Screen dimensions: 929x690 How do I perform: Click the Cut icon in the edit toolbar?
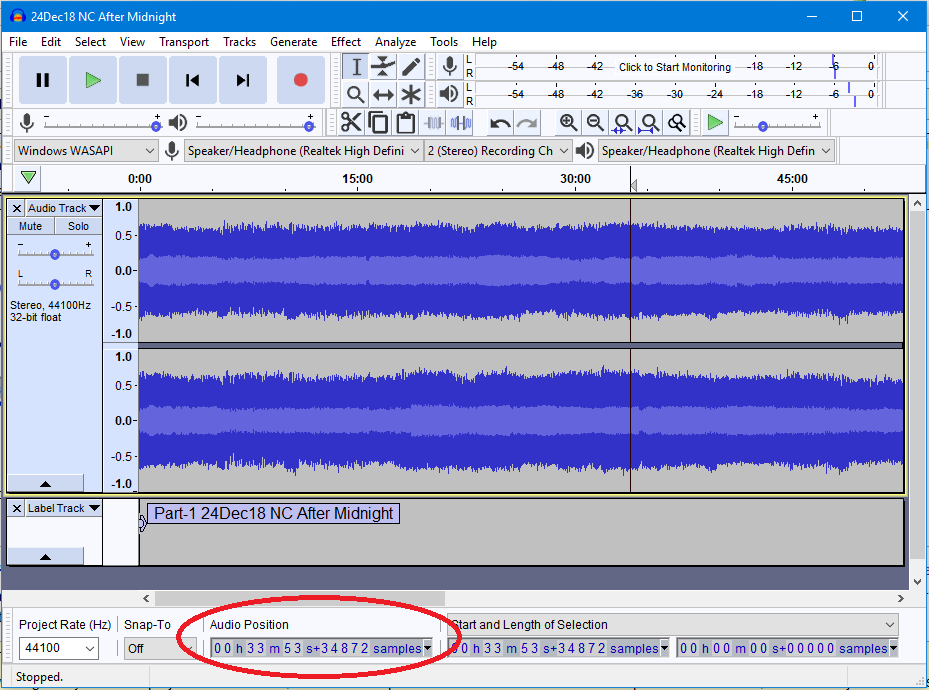point(351,122)
